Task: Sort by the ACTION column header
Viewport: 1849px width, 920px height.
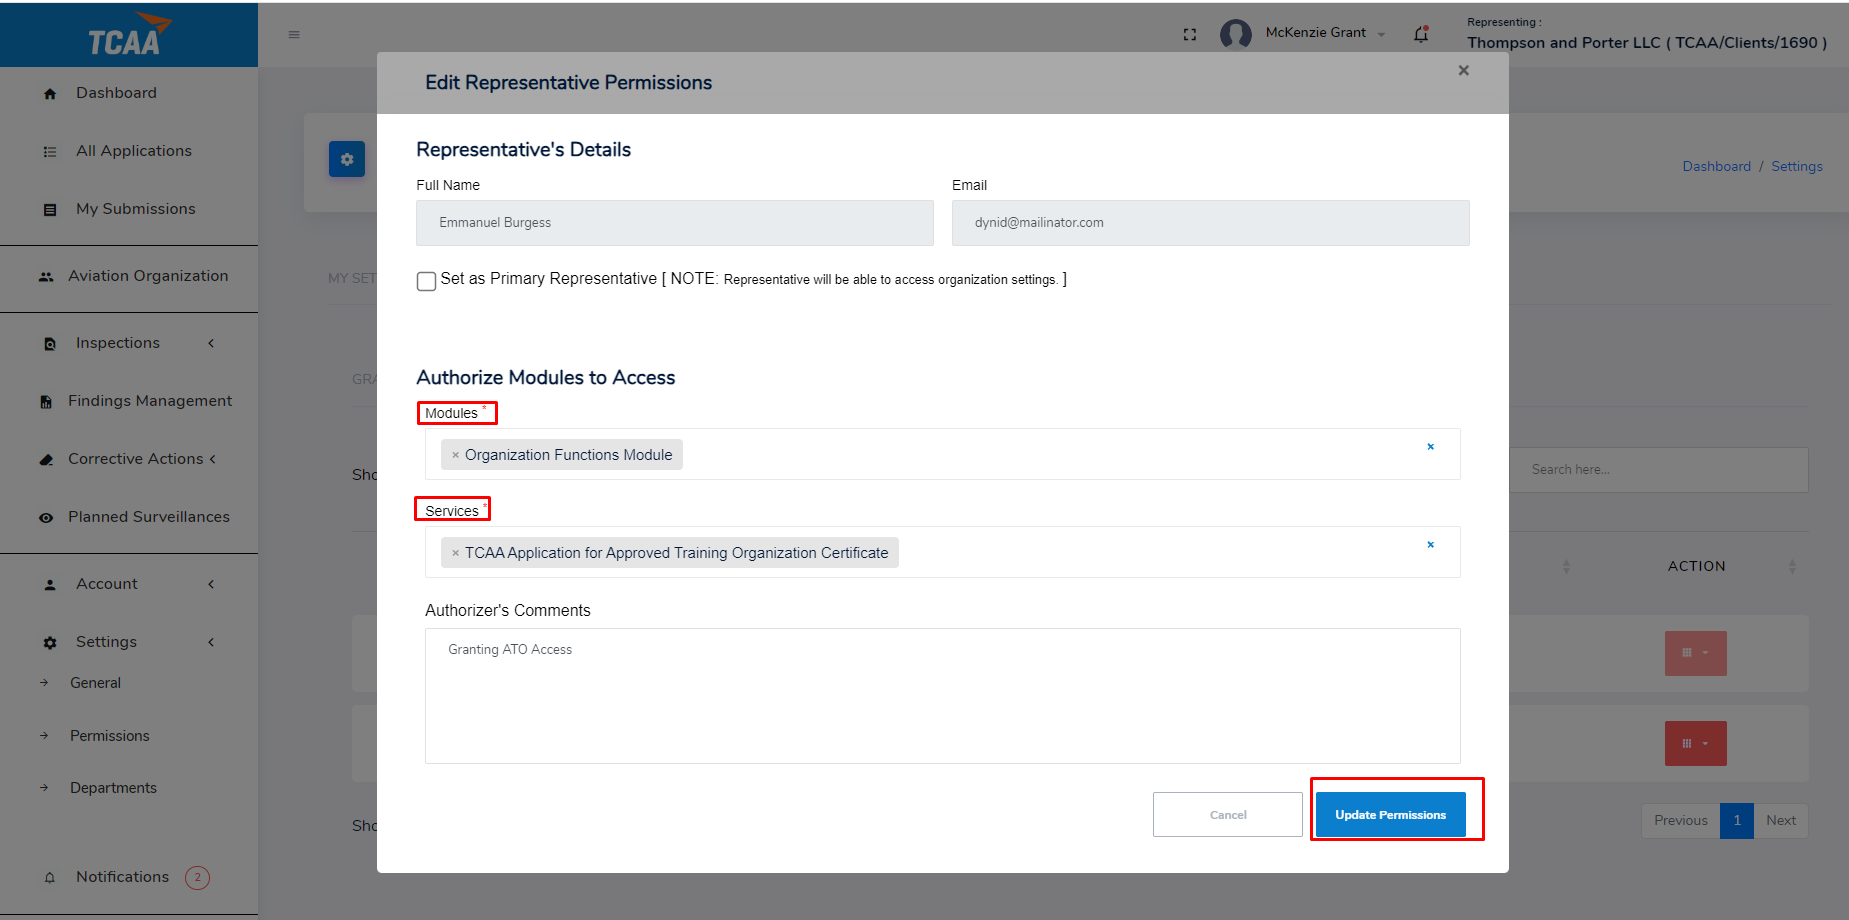Action: (x=1696, y=566)
